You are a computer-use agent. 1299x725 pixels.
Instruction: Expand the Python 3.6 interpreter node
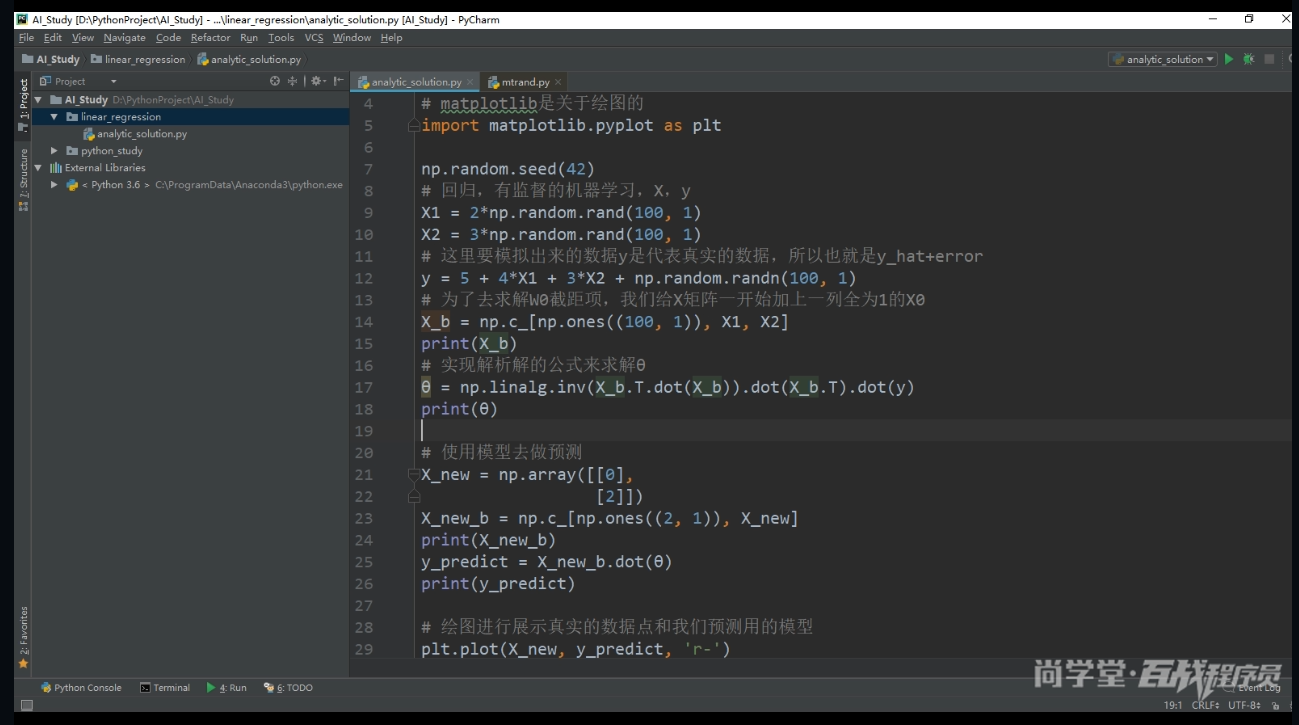54,185
